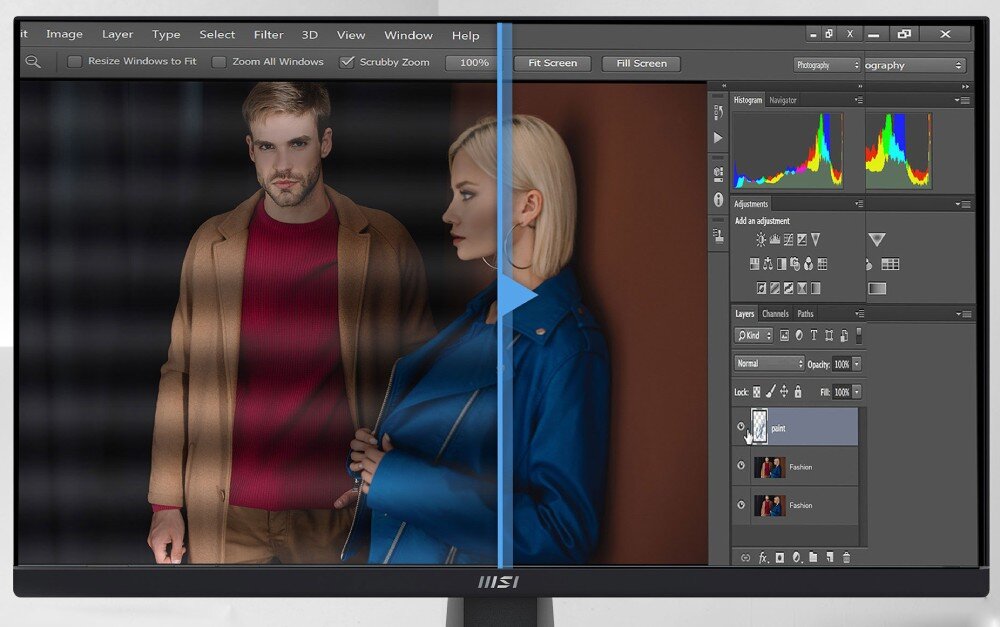The height and width of the screenshot is (627, 1000).
Task: Delete layer using trash icon
Action: pos(846,557)
